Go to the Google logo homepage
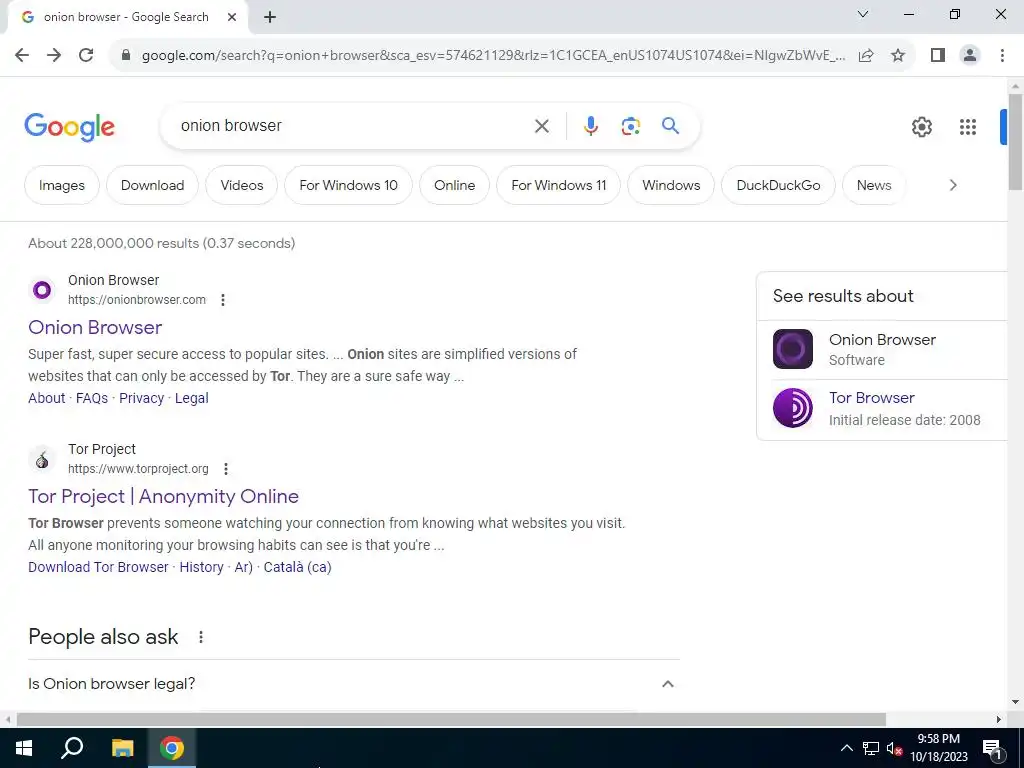 [x=69, y=127]
